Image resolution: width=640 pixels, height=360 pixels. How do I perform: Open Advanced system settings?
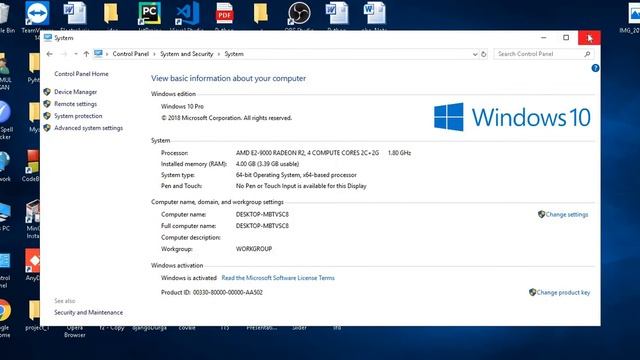point(88,128)
